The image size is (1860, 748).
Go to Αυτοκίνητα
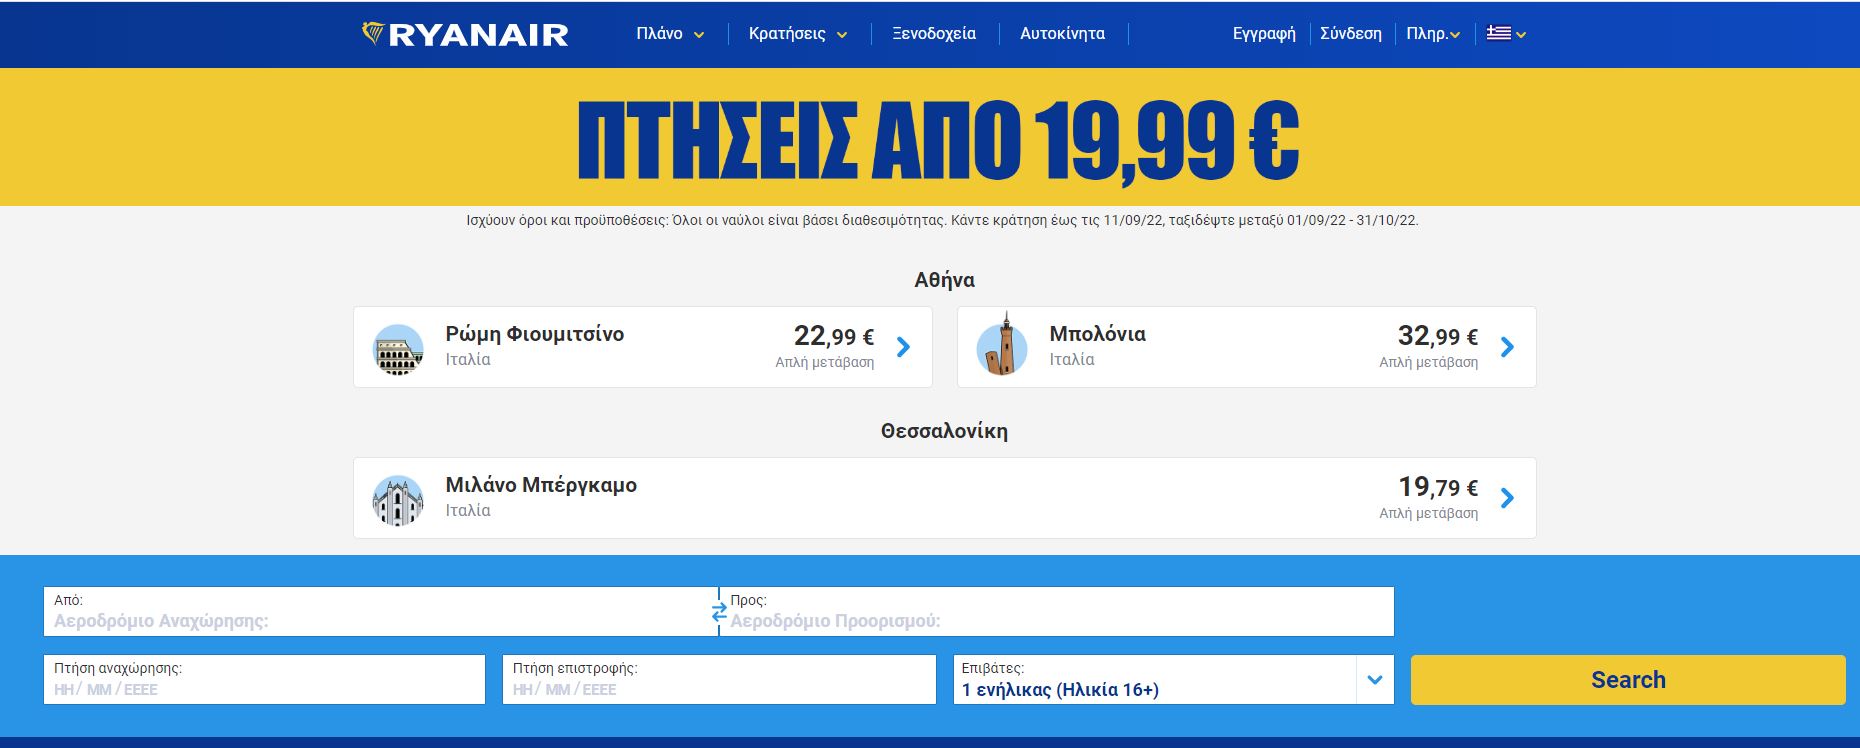pyautogui.click(x=1062, y=34)
